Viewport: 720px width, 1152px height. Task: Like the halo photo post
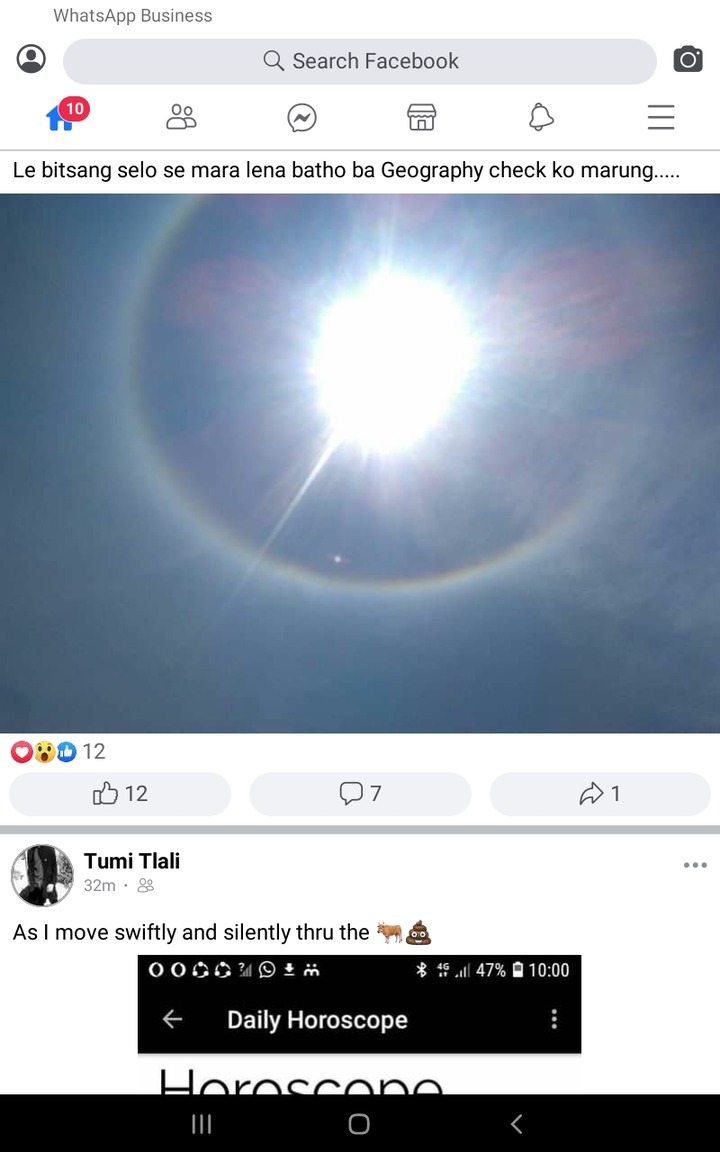120,793
